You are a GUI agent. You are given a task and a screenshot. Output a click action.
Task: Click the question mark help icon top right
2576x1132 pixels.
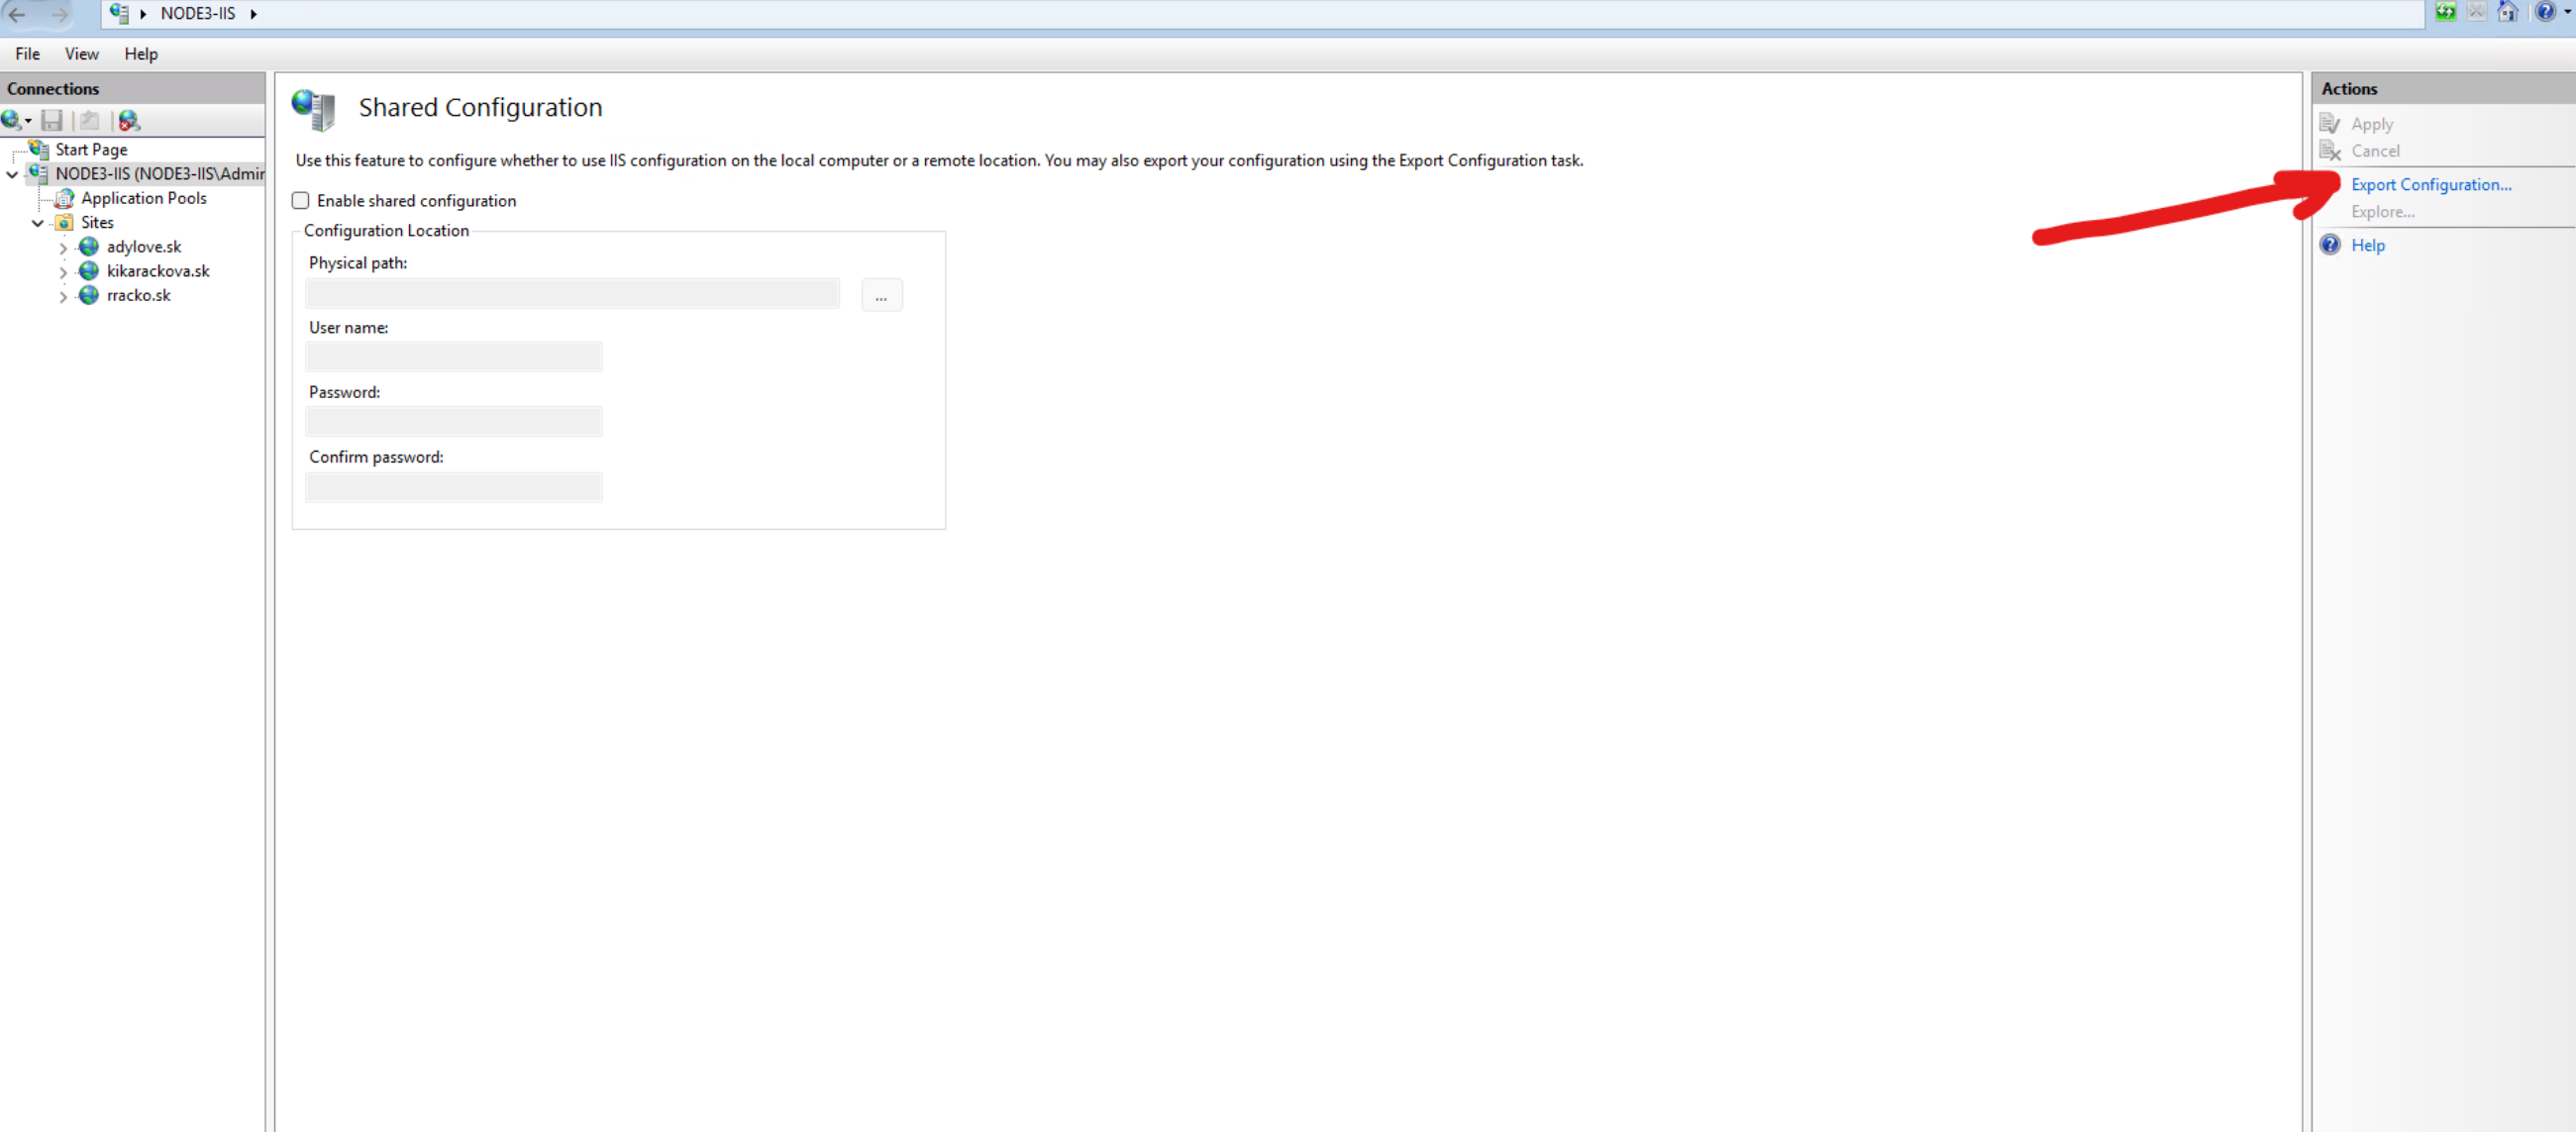[2544, 12]
